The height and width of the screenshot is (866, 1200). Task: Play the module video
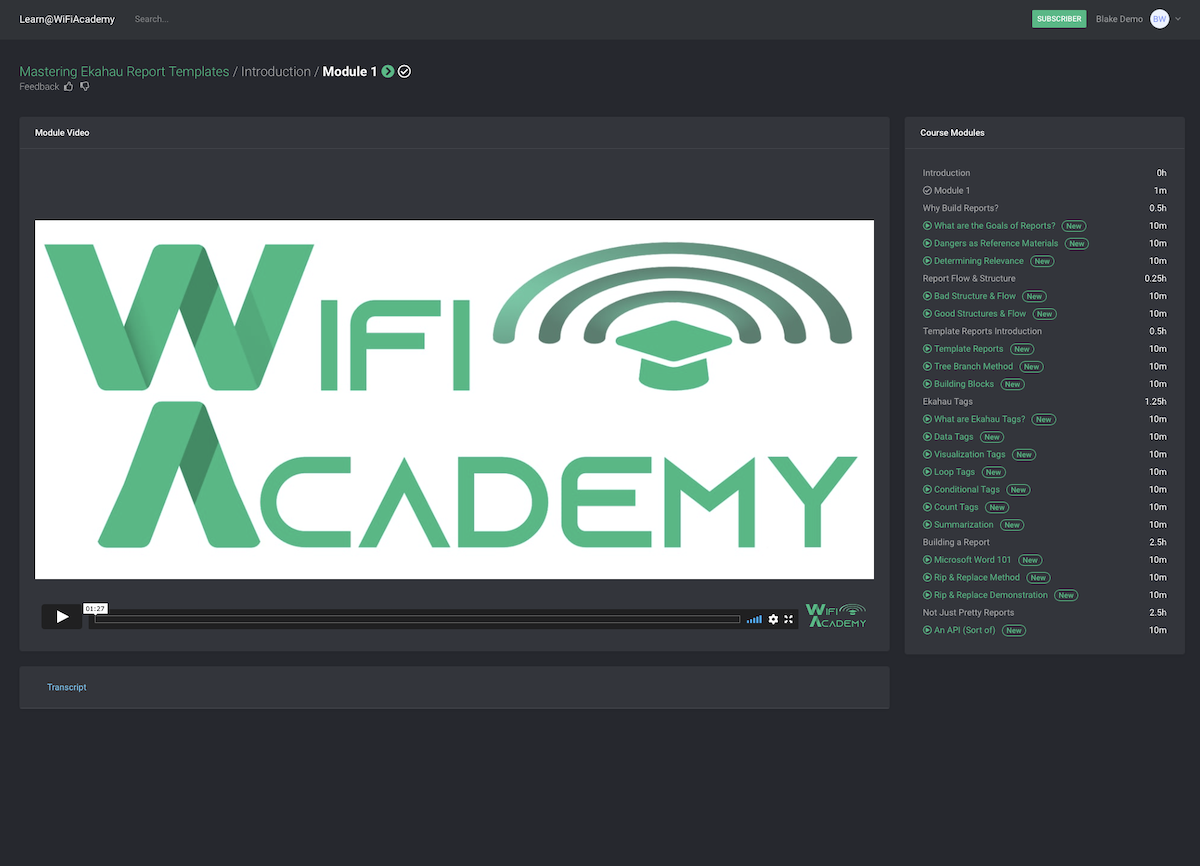[62, 617]
